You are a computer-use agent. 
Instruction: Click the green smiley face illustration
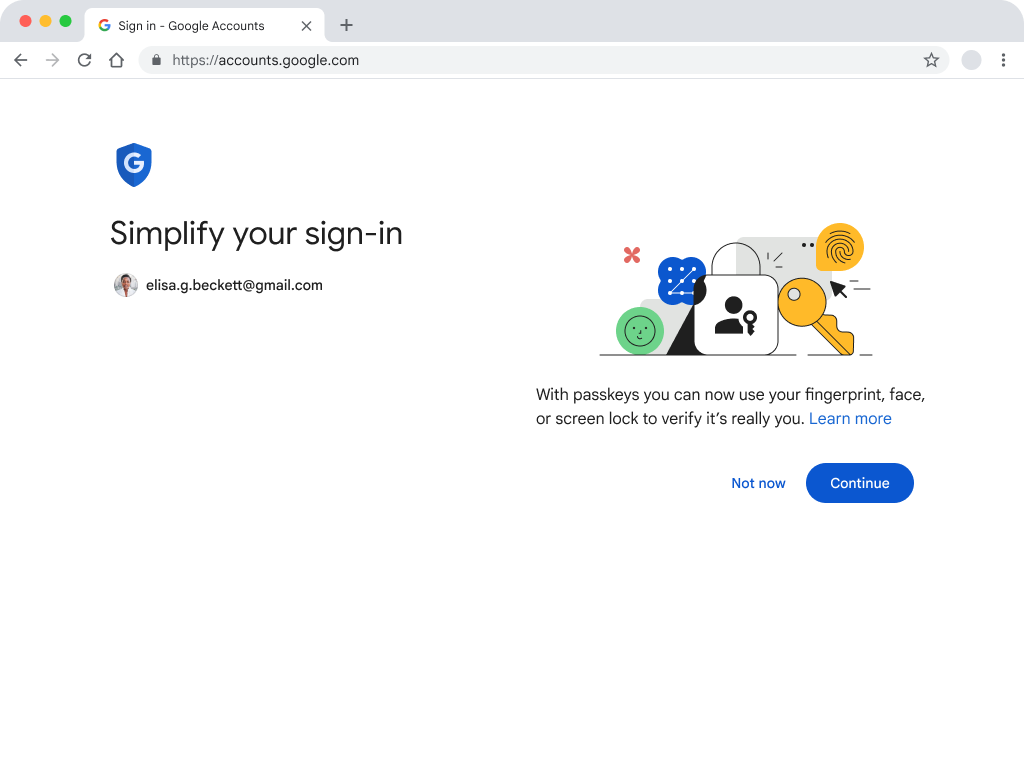639,330
